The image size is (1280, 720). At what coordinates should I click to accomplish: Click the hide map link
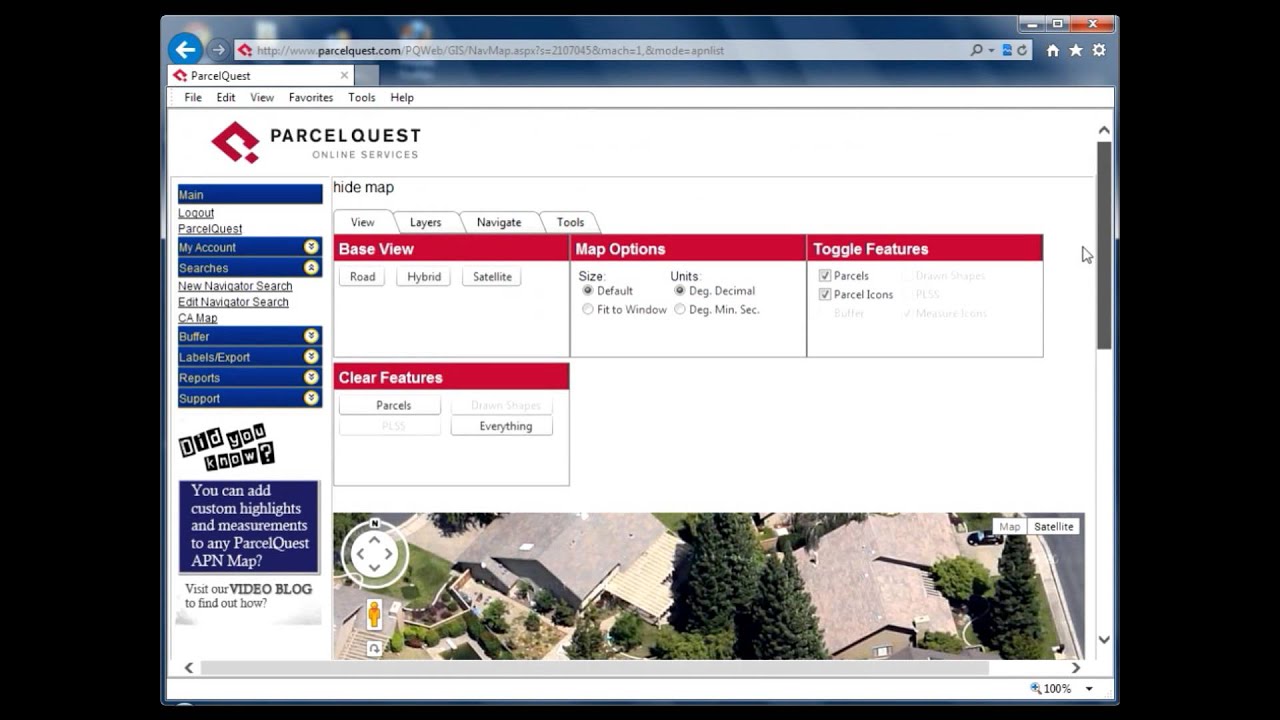[x=364, y=187]
